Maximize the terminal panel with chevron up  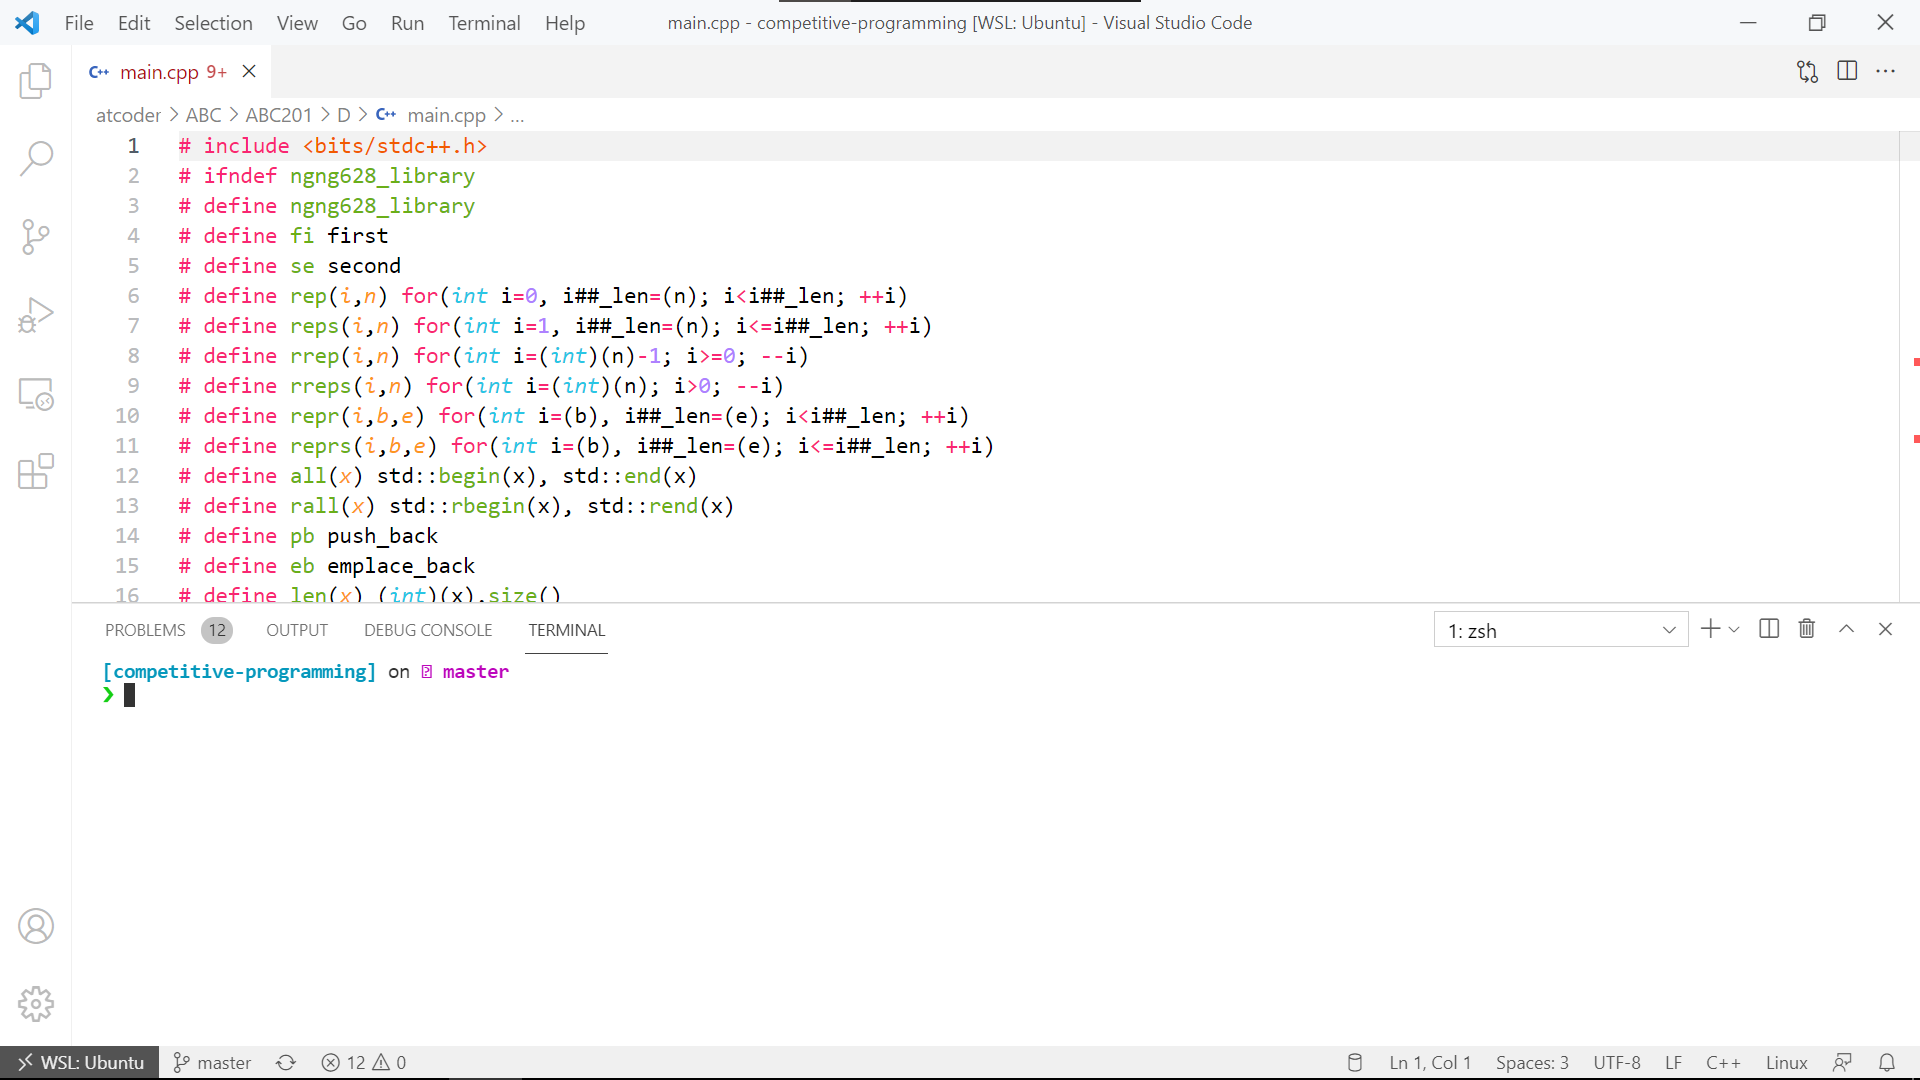click(x=1846, y=629)
